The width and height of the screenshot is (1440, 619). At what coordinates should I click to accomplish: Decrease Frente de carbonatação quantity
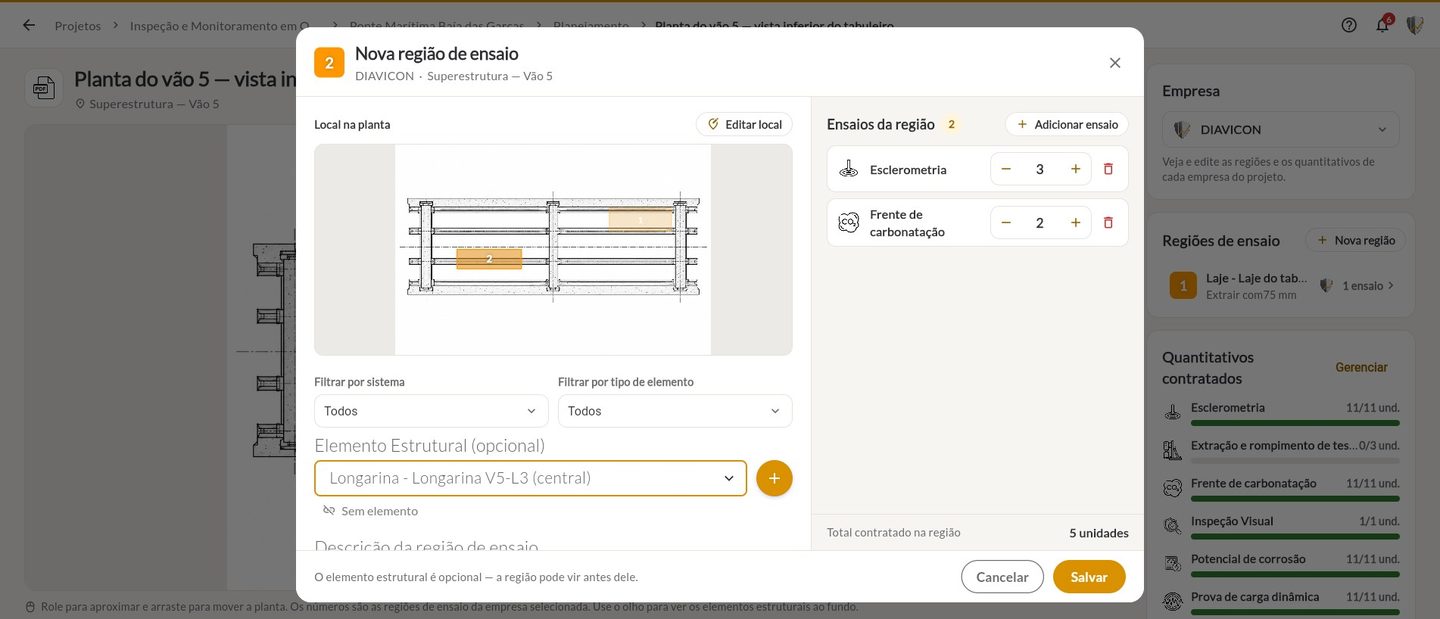tap(1006, 222)
